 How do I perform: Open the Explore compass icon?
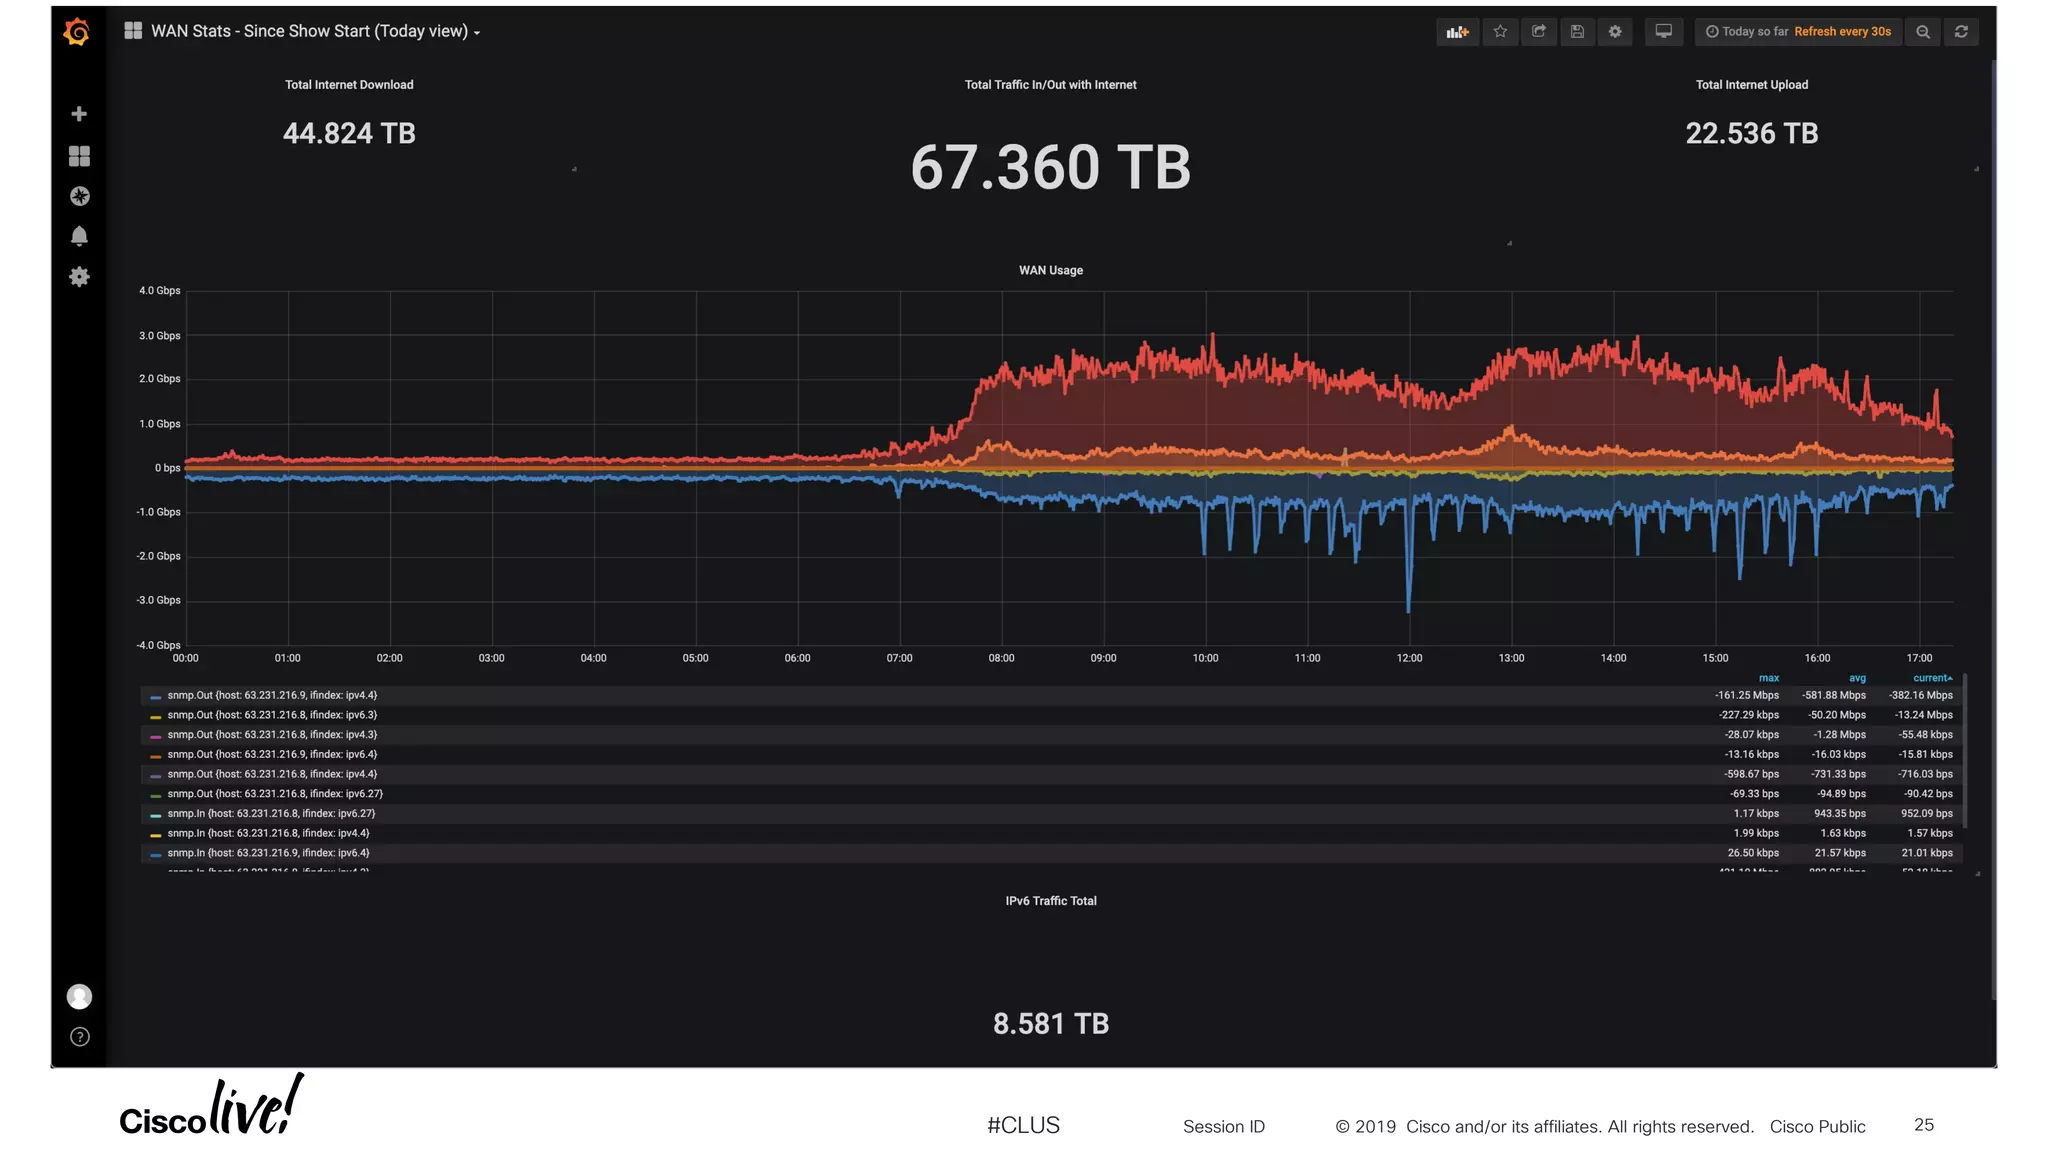pos(79,196)
